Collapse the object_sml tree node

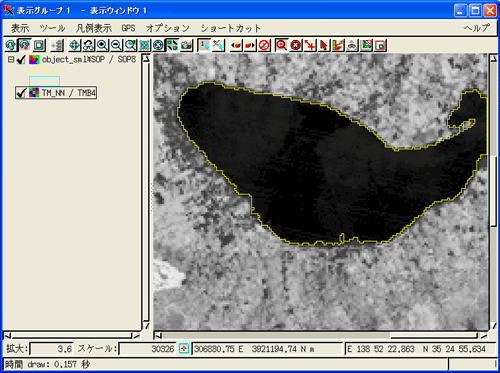point(11,59)
